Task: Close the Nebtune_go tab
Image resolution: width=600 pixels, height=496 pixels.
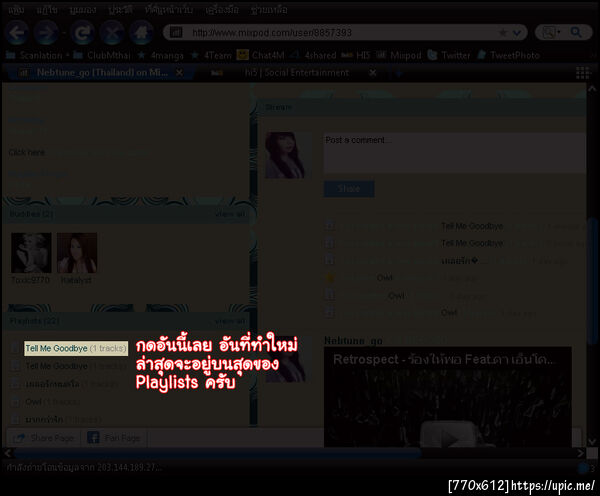Action: [x=179, y=72]
